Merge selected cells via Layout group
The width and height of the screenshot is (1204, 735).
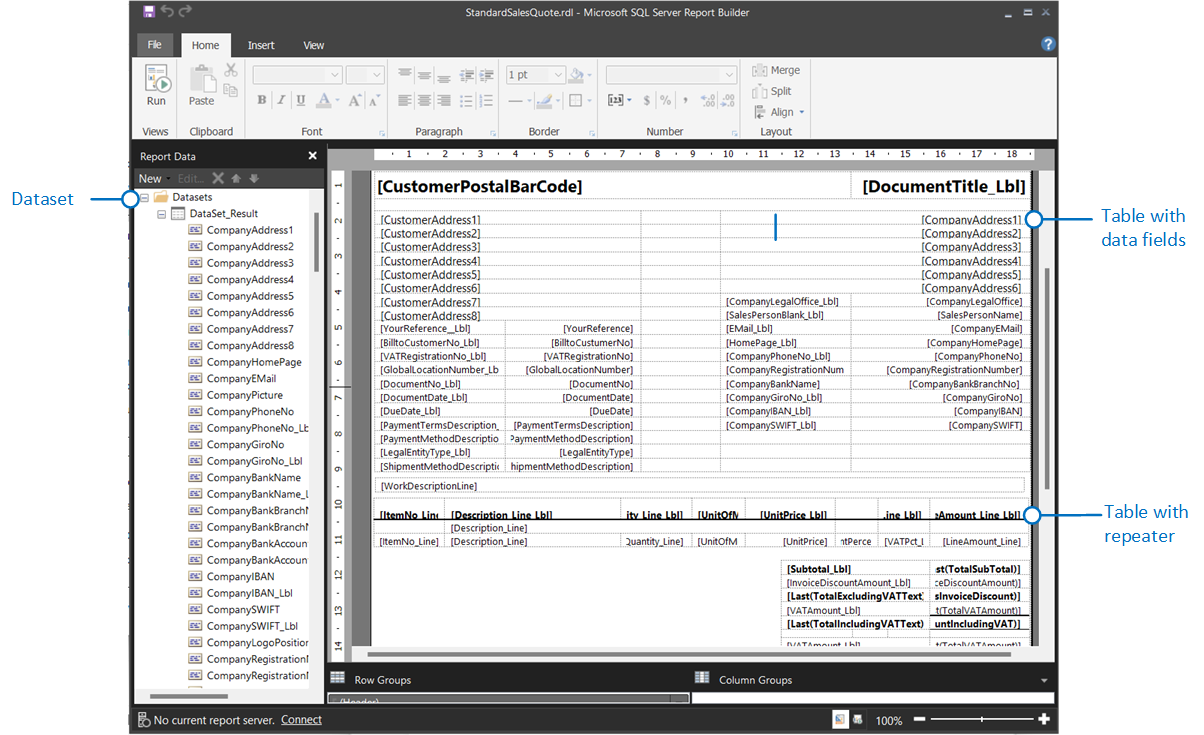click(776, 70)
